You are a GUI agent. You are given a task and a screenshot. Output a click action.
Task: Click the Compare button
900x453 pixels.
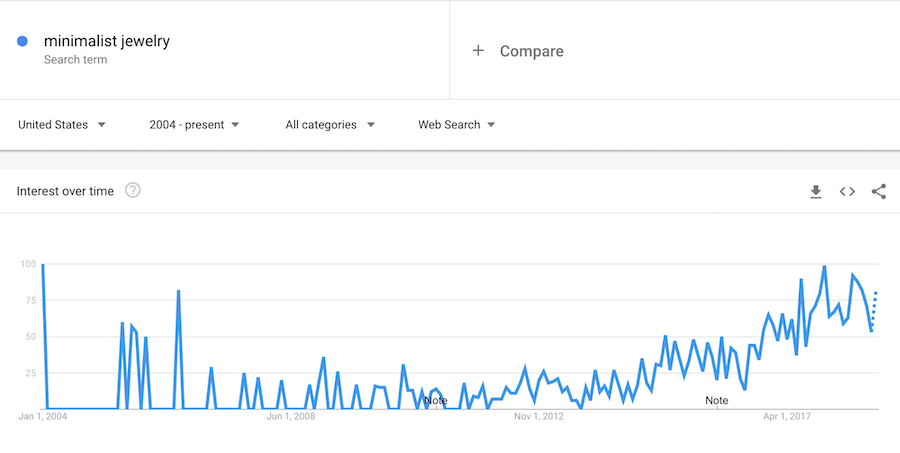(531, 51)
